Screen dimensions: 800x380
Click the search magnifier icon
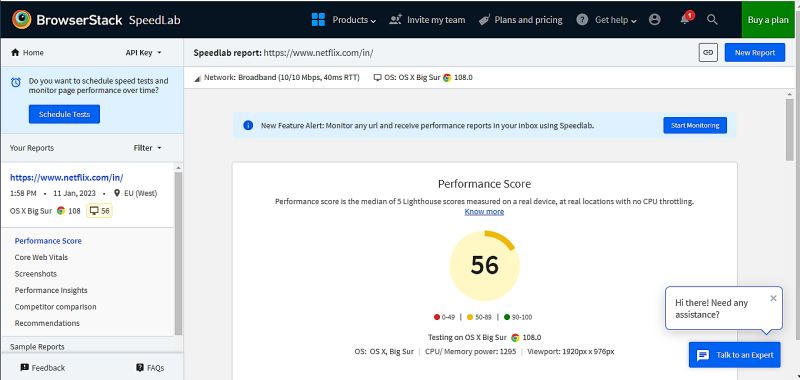(712, 19)
